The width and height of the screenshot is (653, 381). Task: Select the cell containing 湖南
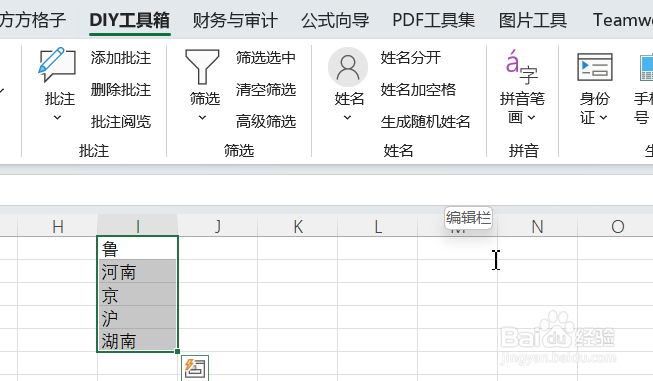click(x=137, y=340)
